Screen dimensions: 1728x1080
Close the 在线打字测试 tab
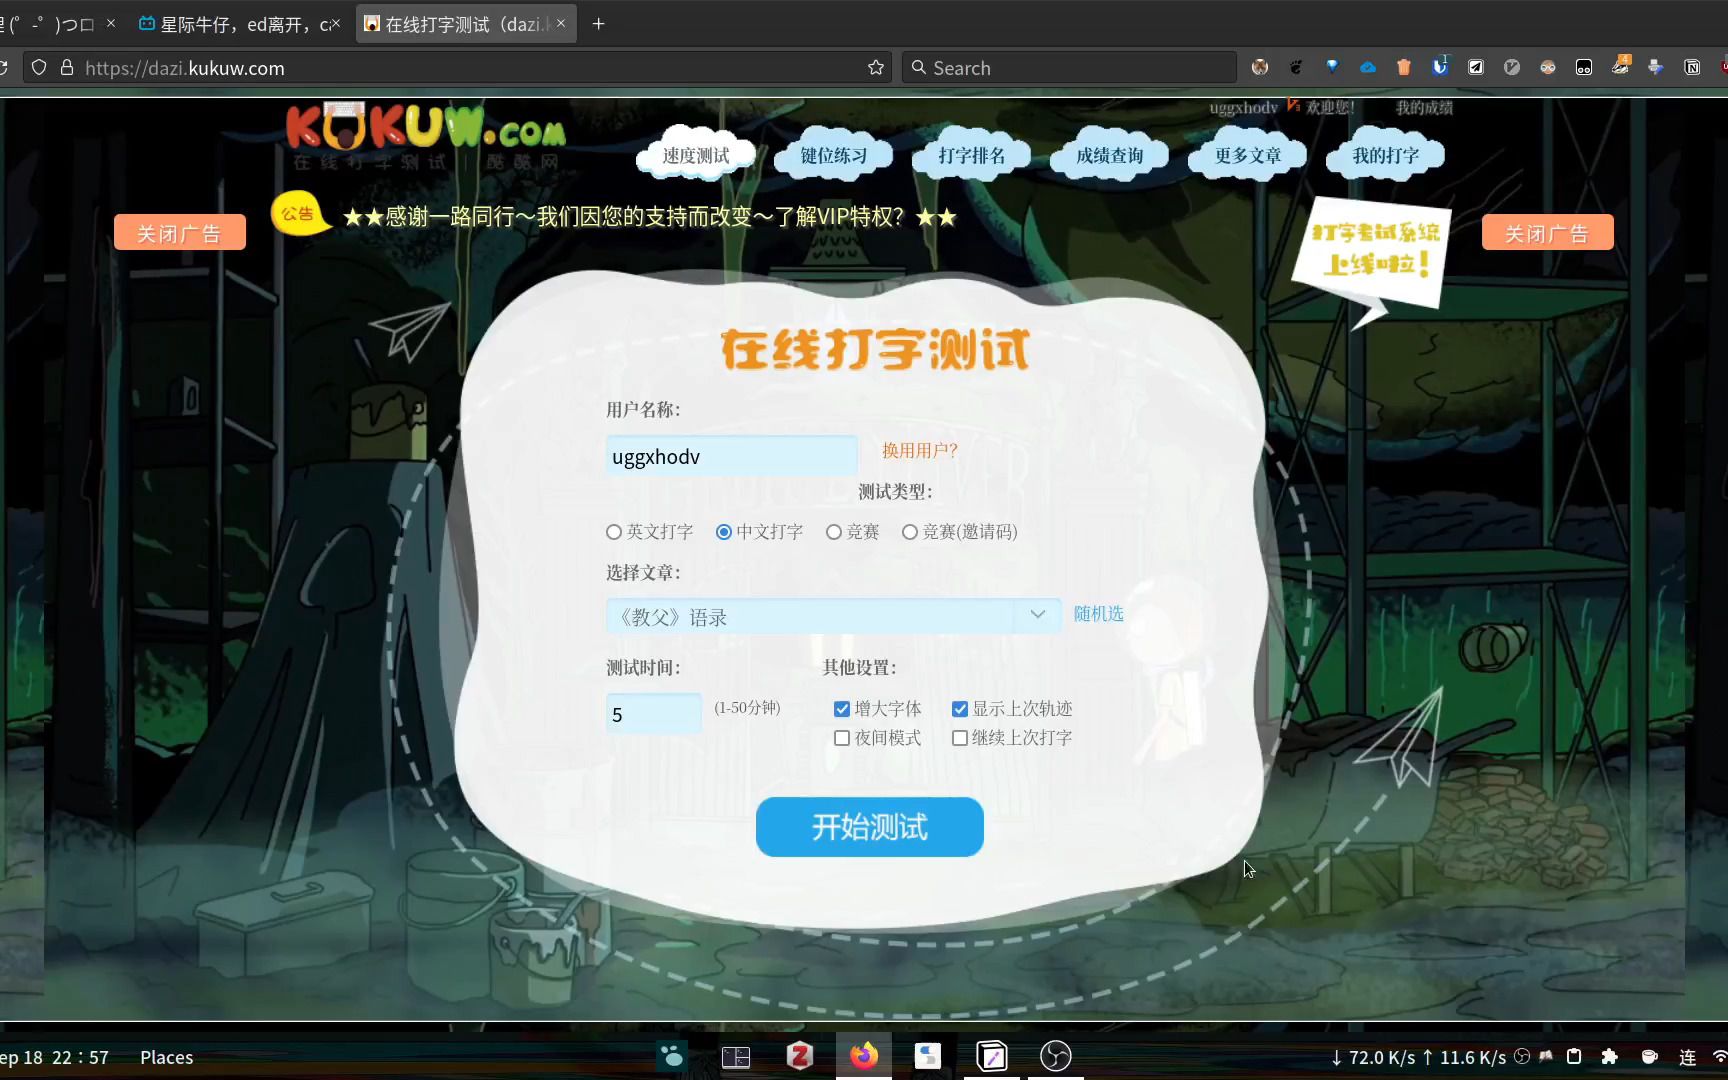tap(561, 23)
